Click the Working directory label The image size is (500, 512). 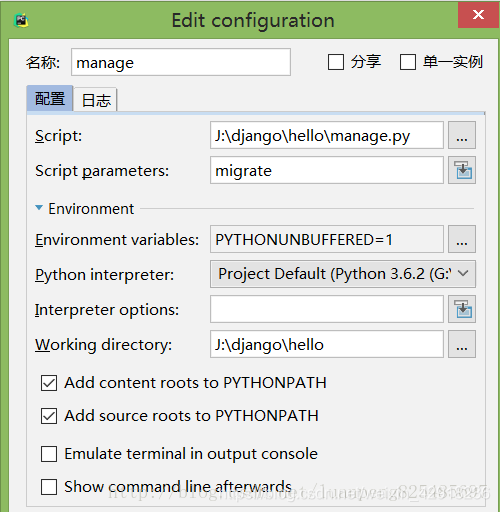(x=103, y=345)
